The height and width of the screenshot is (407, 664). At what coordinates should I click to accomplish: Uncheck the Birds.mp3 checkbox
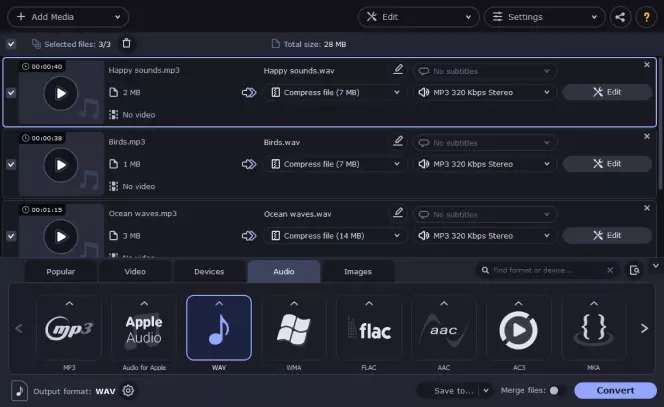click(x=11, y=164)
